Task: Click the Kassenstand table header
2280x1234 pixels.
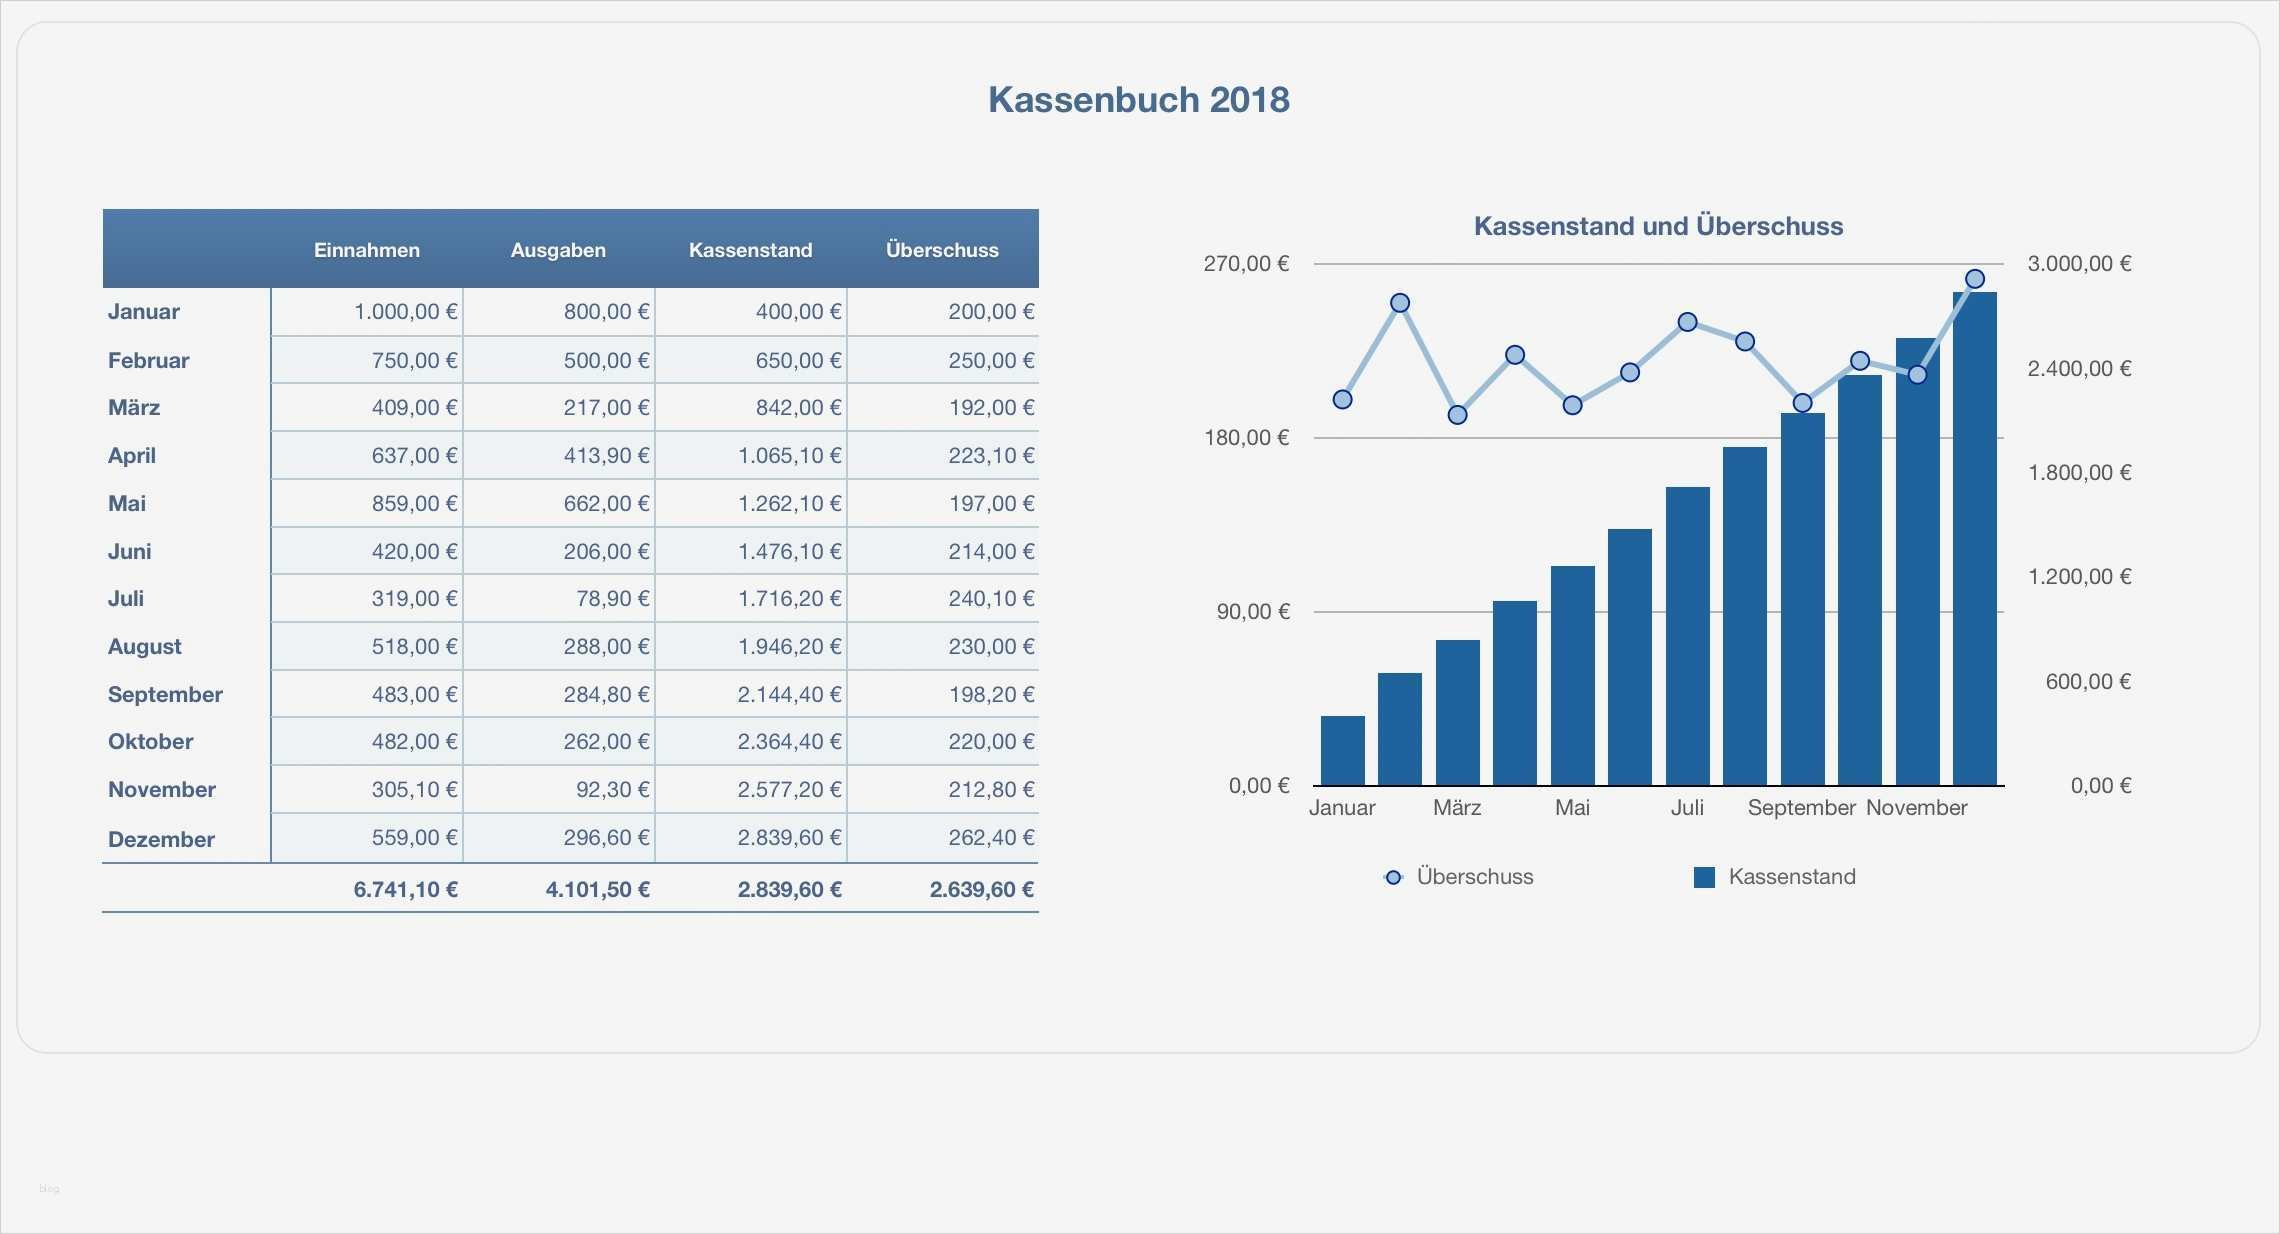Action: coord(750,250)
